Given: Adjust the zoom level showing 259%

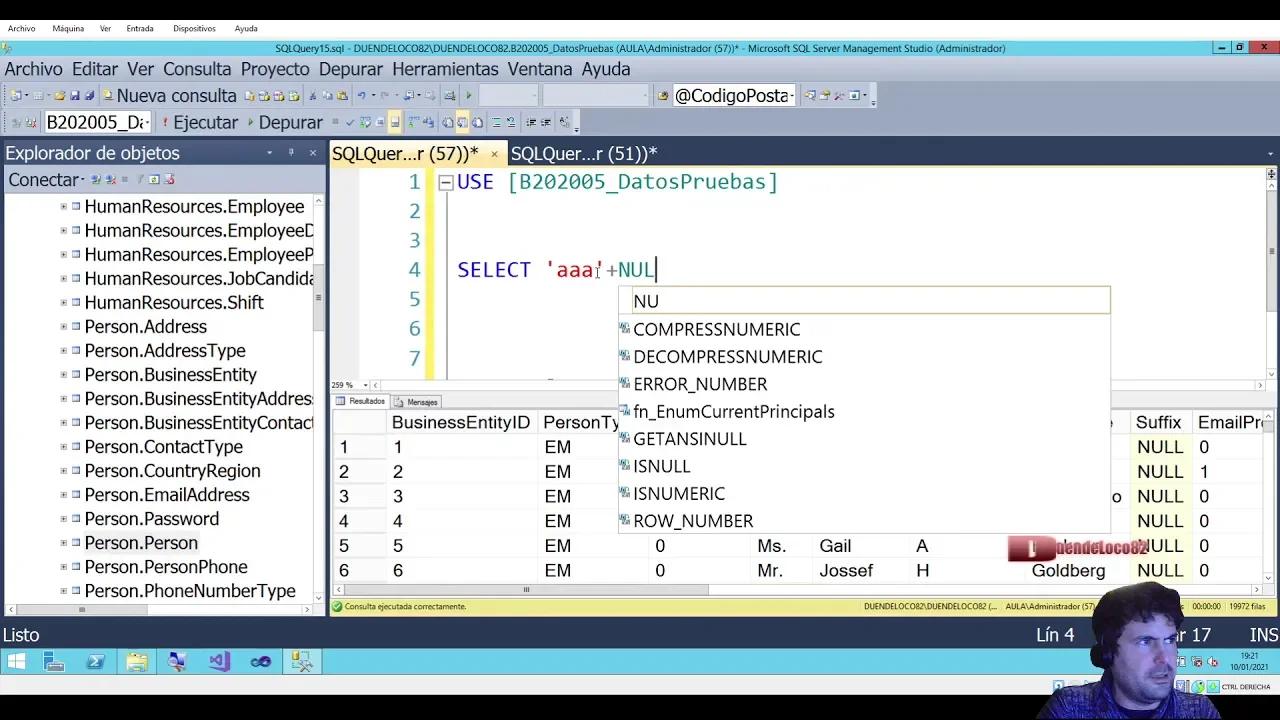Looking at the screenshot, I should [345, 384].
